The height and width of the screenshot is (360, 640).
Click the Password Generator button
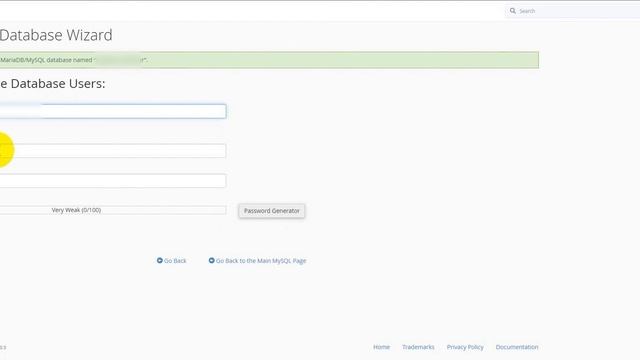(272, 211)
